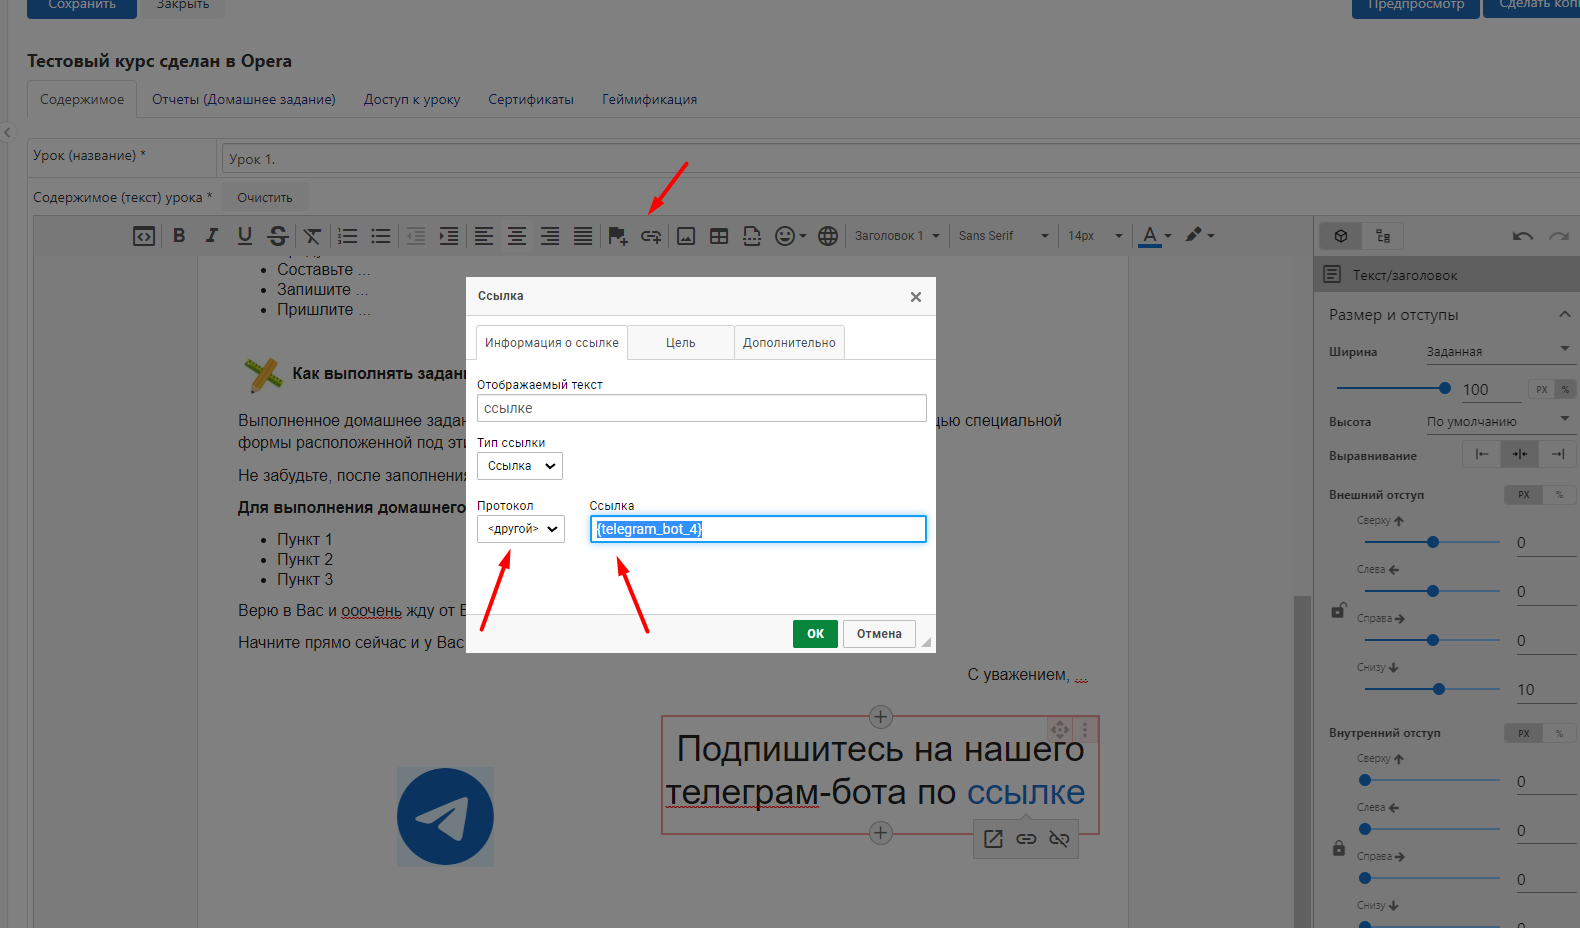Select PX unit for Внешний отступ
The height and width of the screenshot is (928, 1580).
tap(1523, 495)
